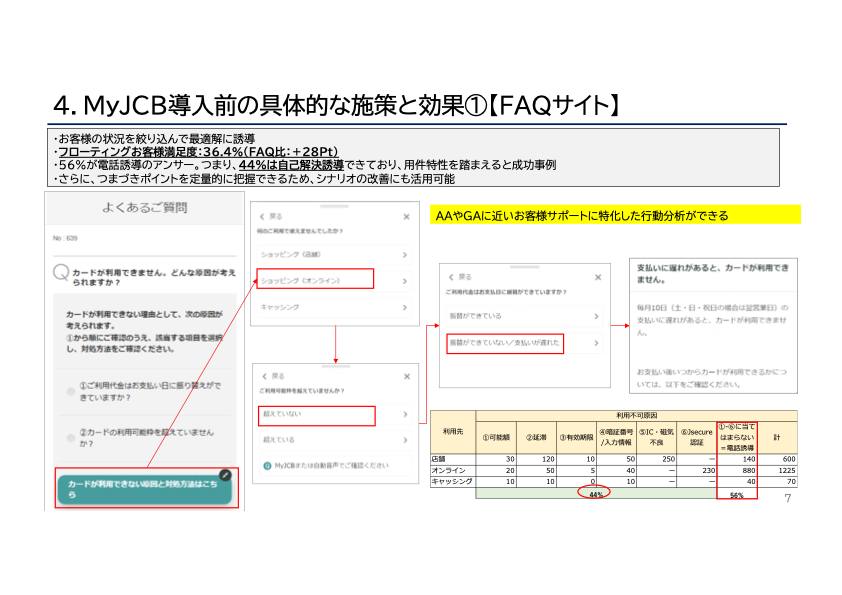Expand chevron on ショッピング(店舗) row

405,255
